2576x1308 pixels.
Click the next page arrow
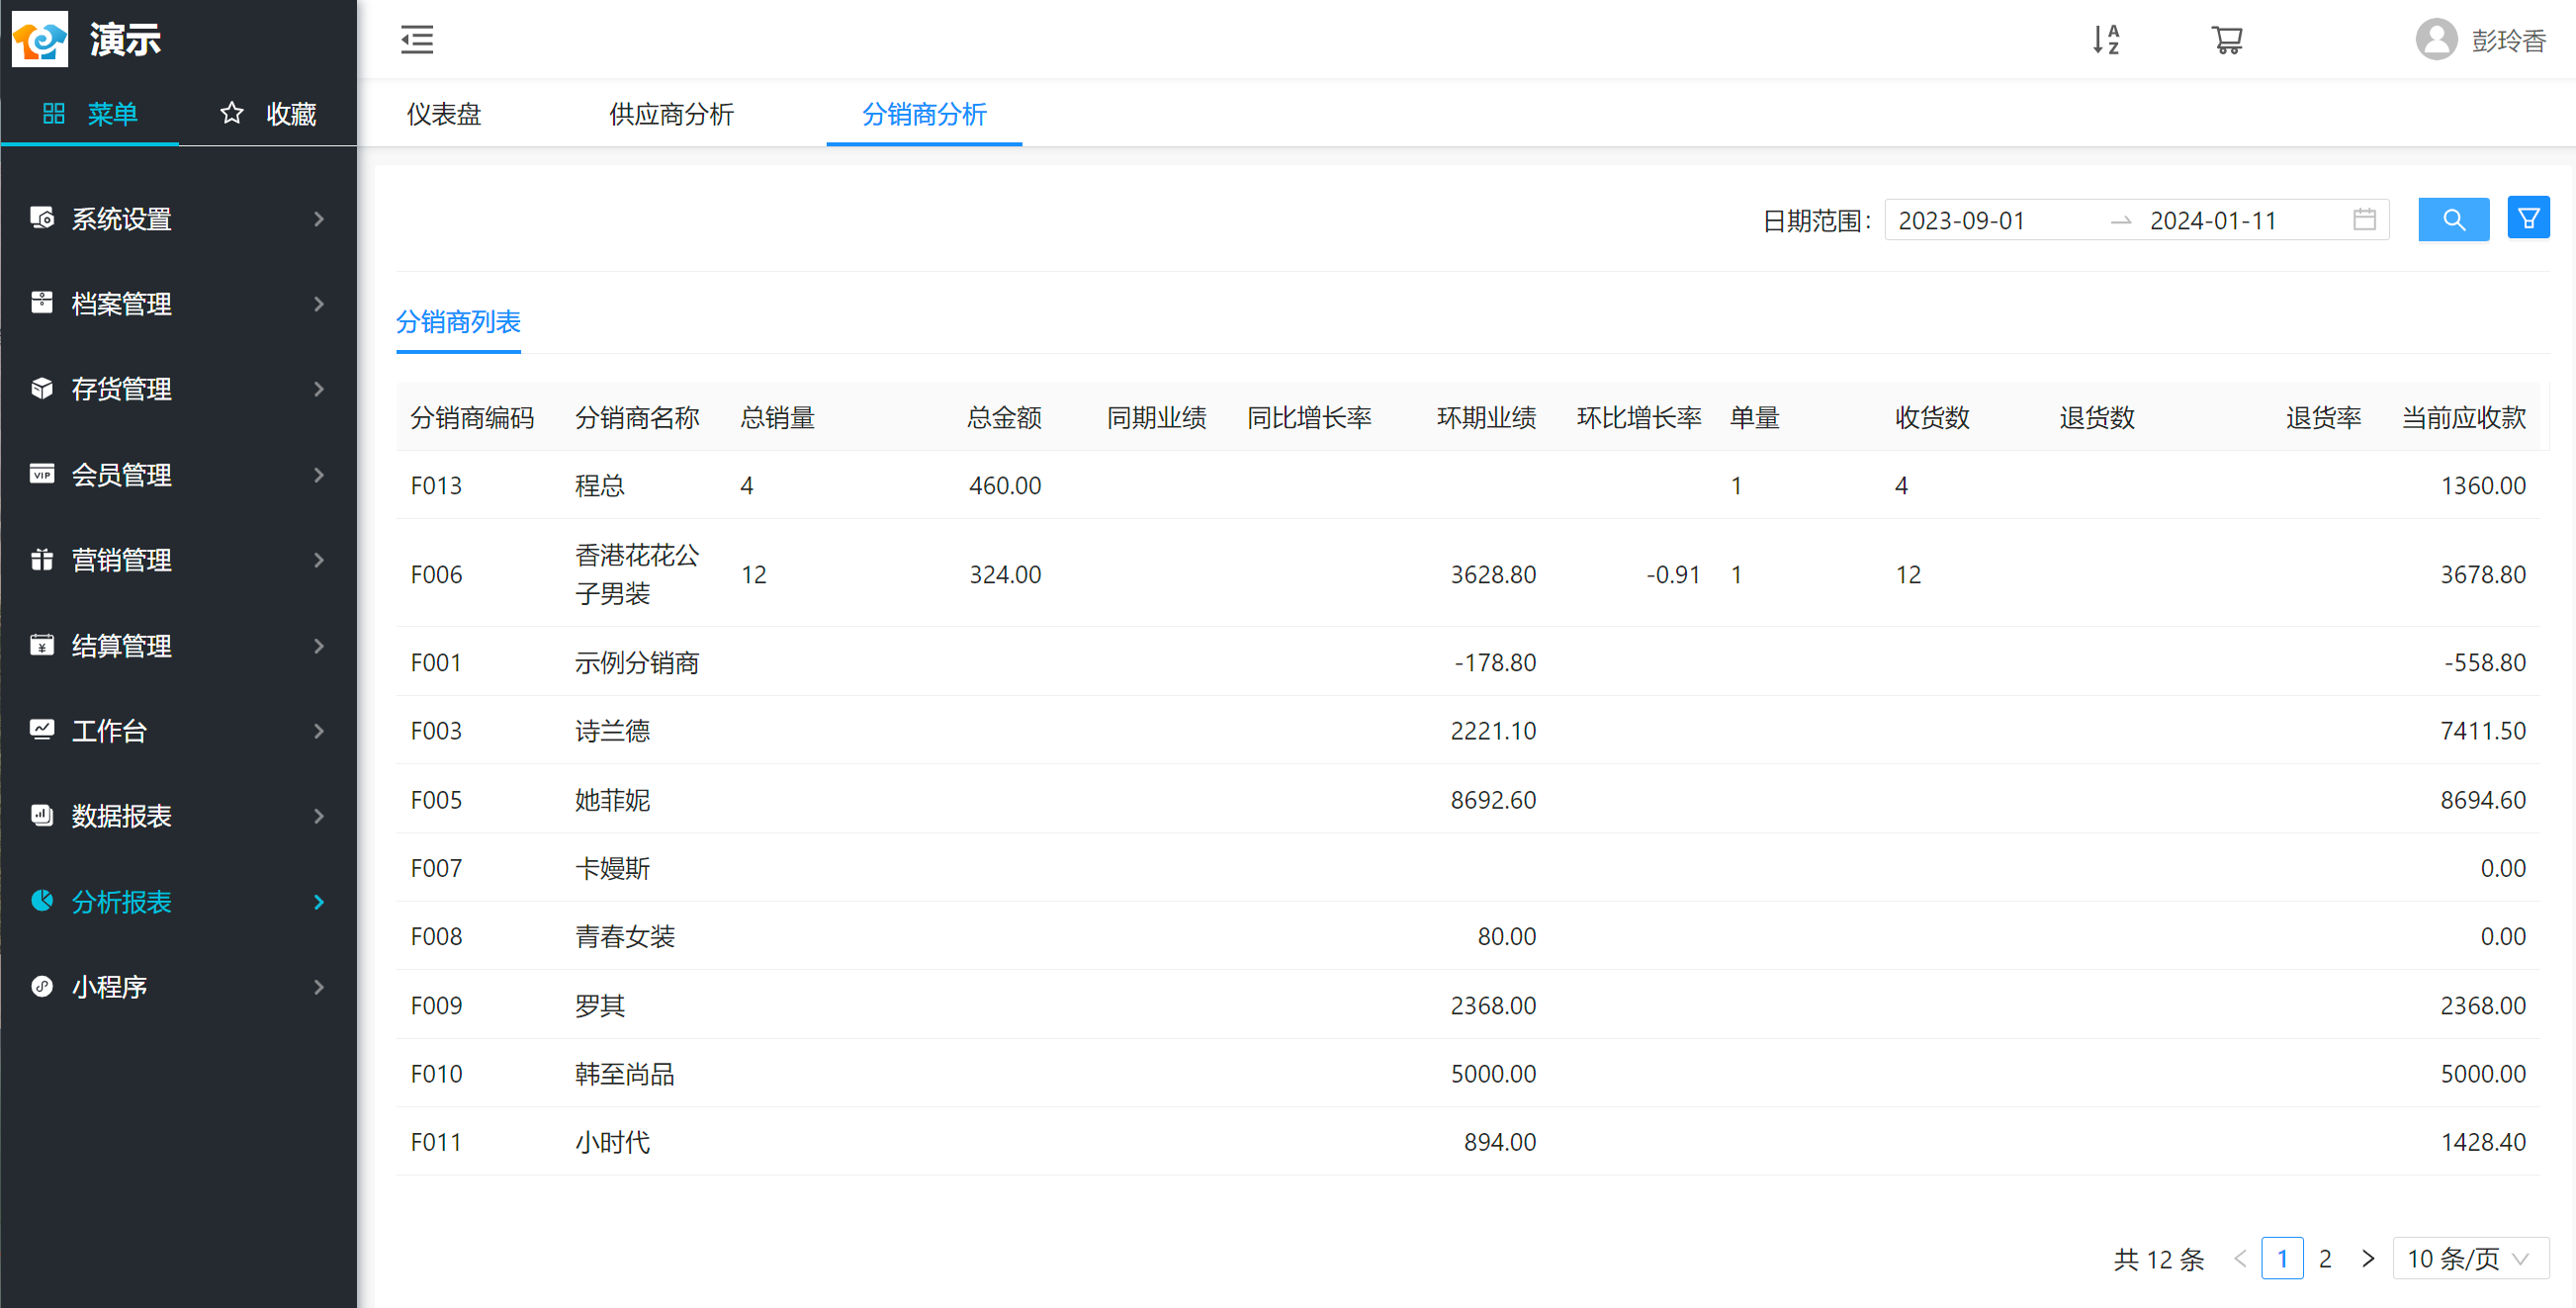point(2368,1258)
